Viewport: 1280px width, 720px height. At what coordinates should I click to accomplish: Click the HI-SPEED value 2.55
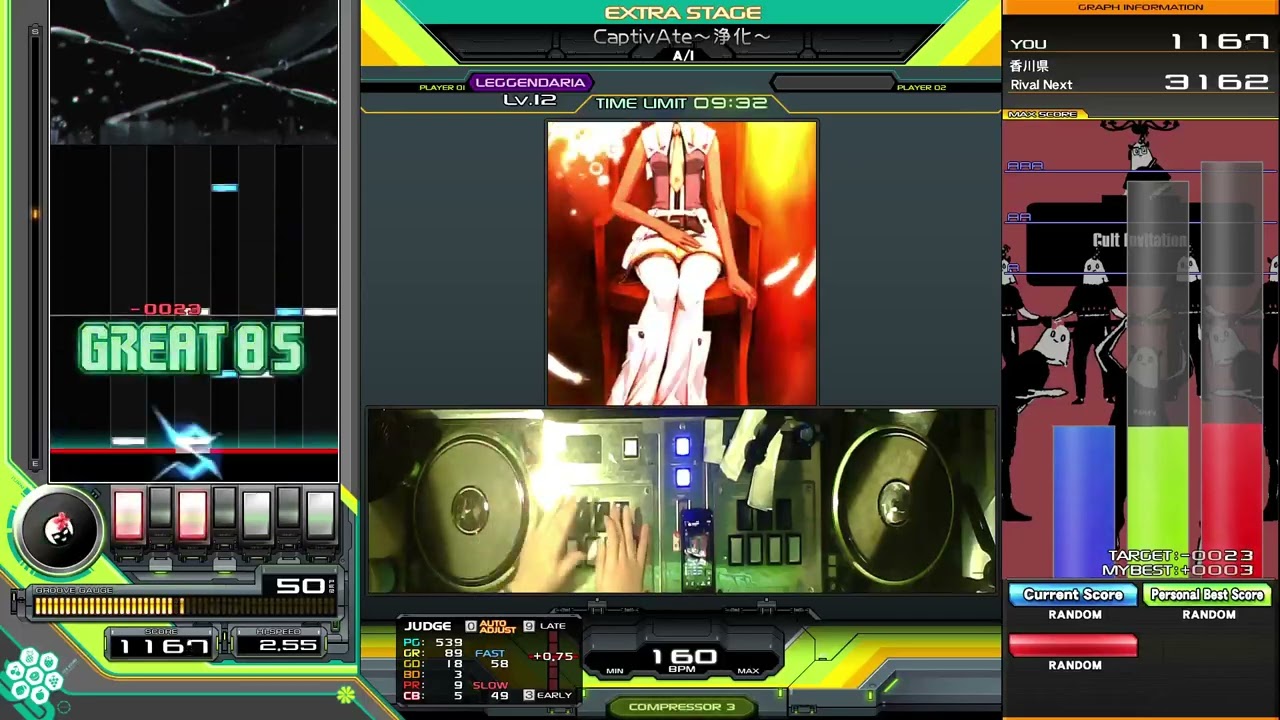click(287, 646)
